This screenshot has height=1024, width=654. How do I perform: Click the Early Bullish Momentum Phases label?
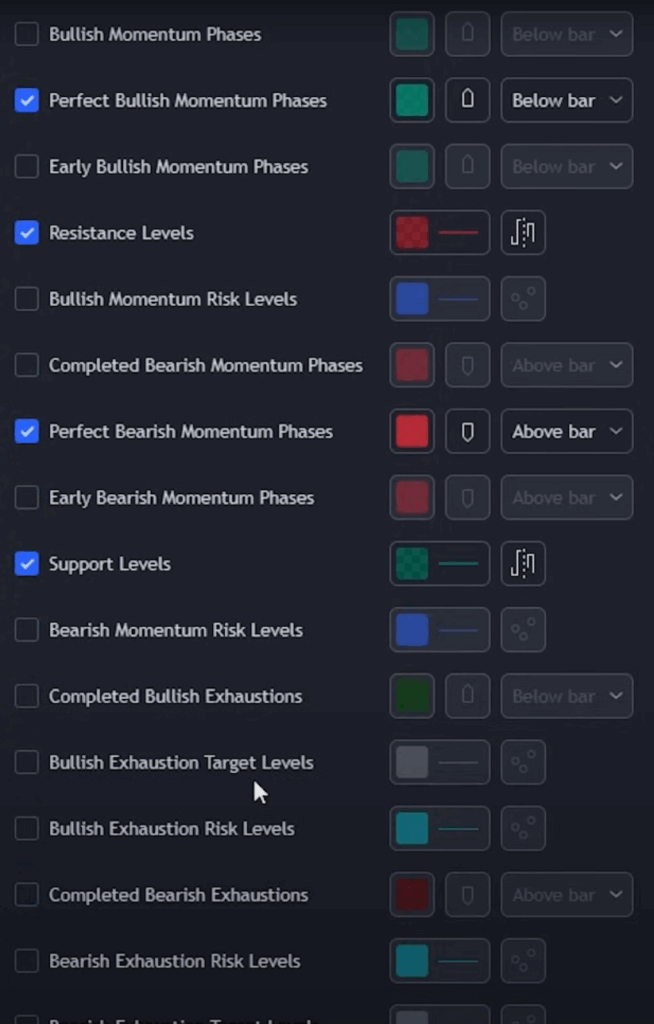click(x=178, y=167)
